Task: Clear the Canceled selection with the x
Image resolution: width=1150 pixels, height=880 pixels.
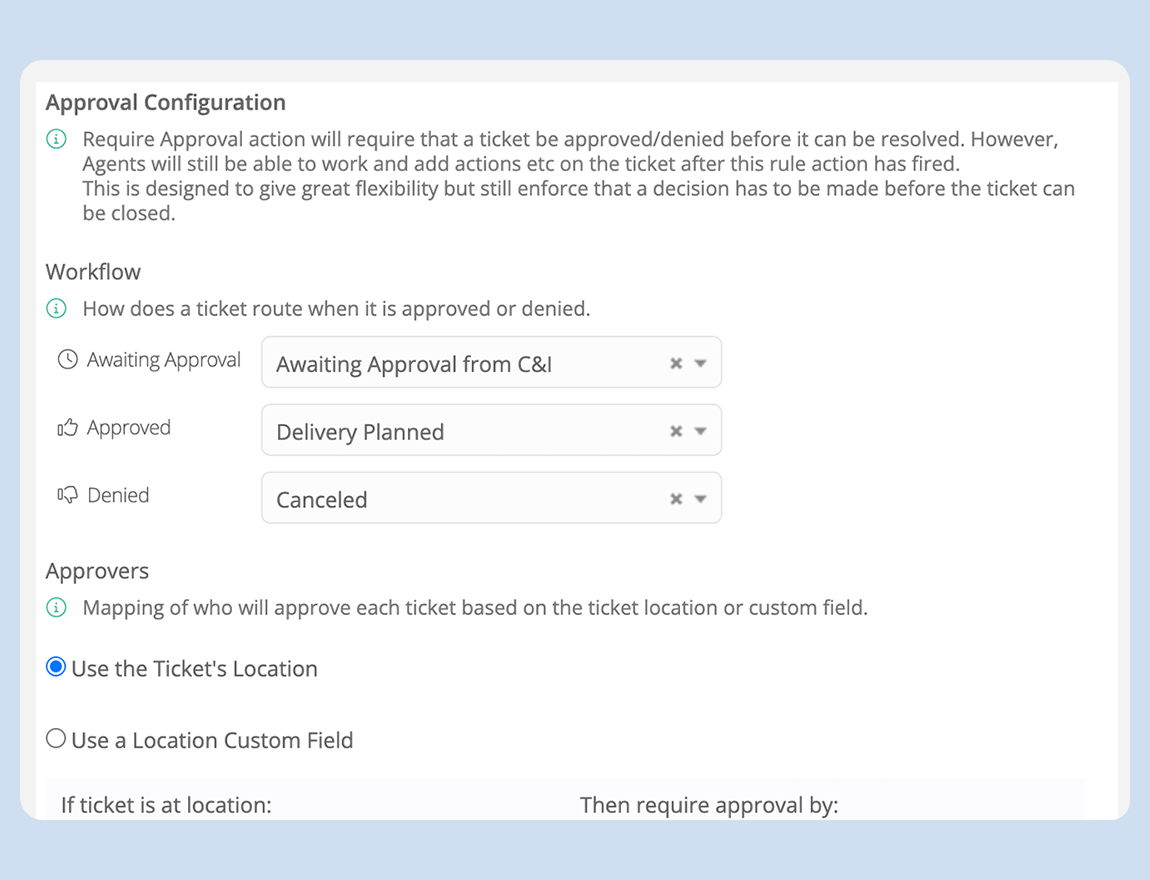Action: click(676, 499)
